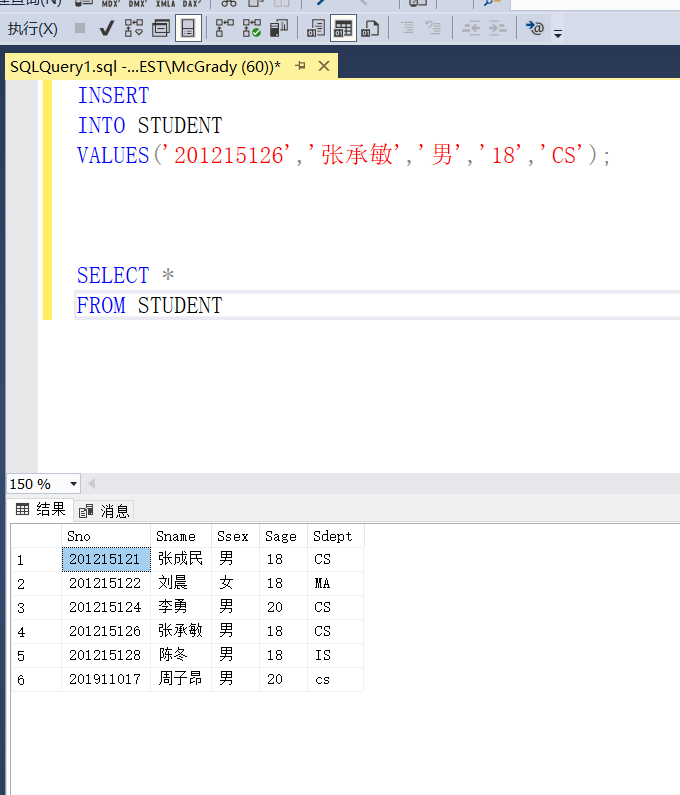
Task: Close the SQLQuery1.sql tab
Action: coord(324,66)
